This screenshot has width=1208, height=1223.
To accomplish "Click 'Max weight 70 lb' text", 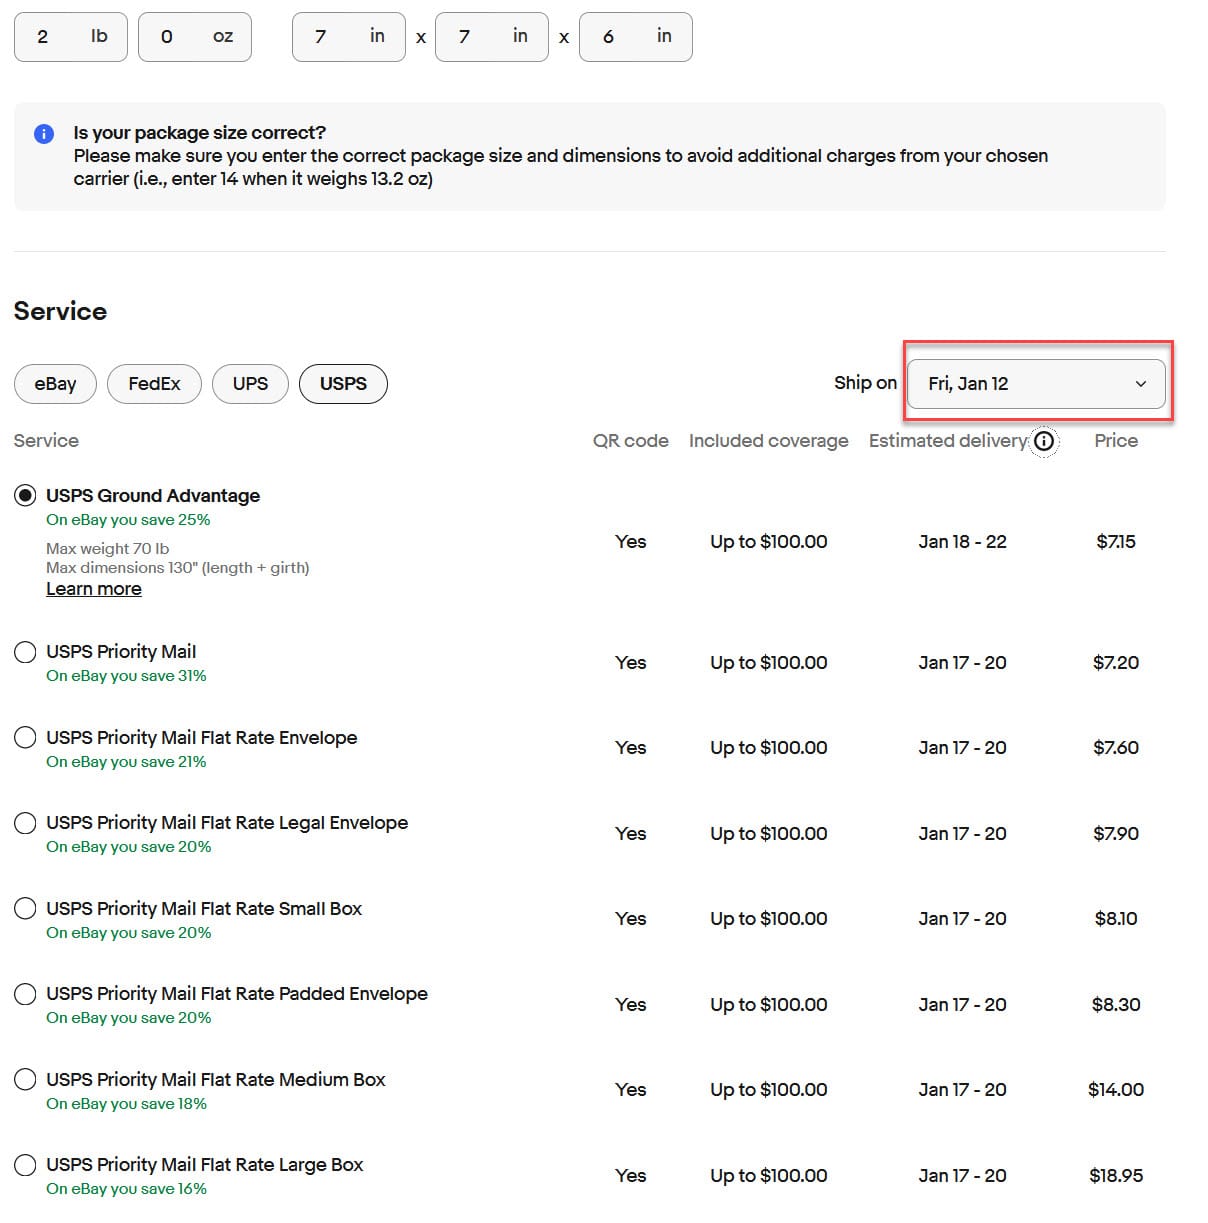I will coord(108,549).
